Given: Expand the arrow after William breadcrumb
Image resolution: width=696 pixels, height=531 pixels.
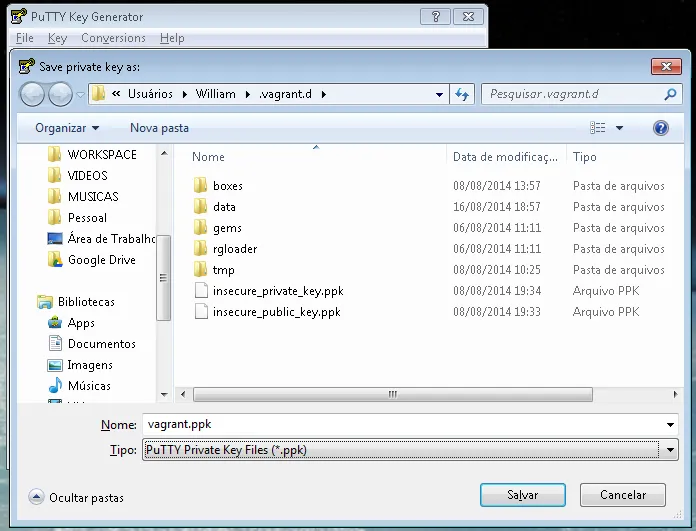Looking at the screenshot, I should pos(248,94).
